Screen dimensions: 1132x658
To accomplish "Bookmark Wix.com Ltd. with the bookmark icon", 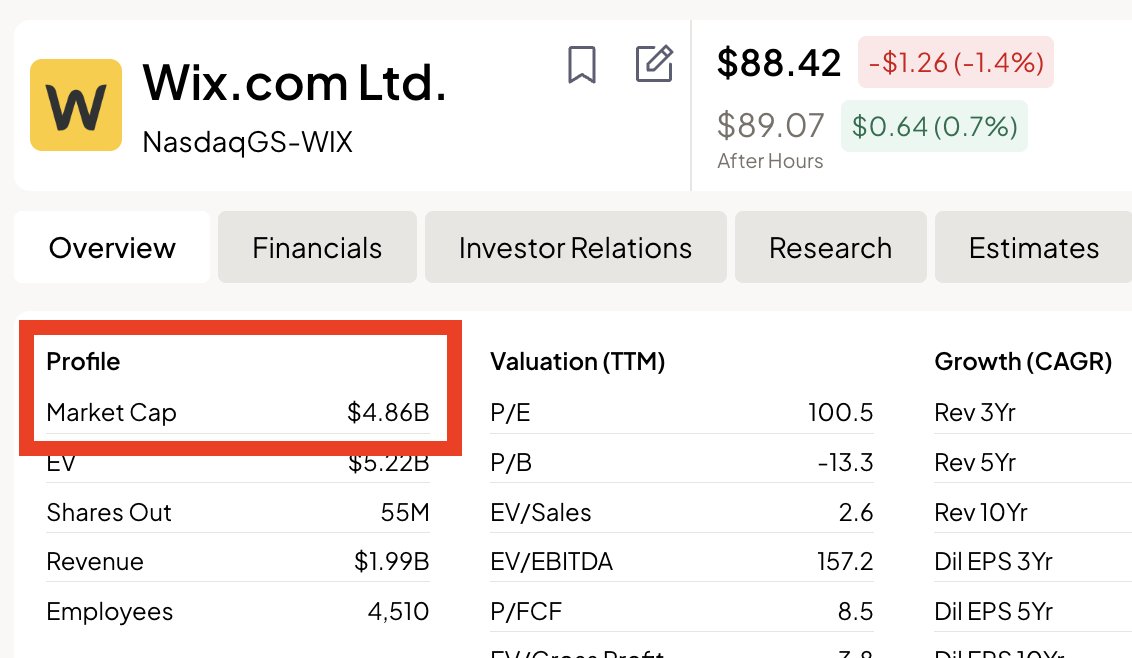I will 581,65.
